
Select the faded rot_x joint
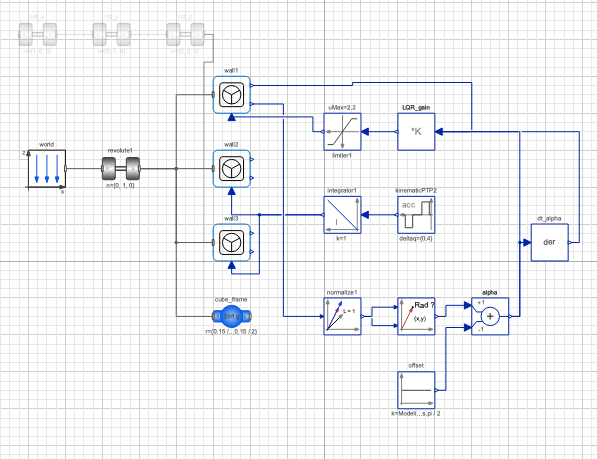(x=38, y=34)
